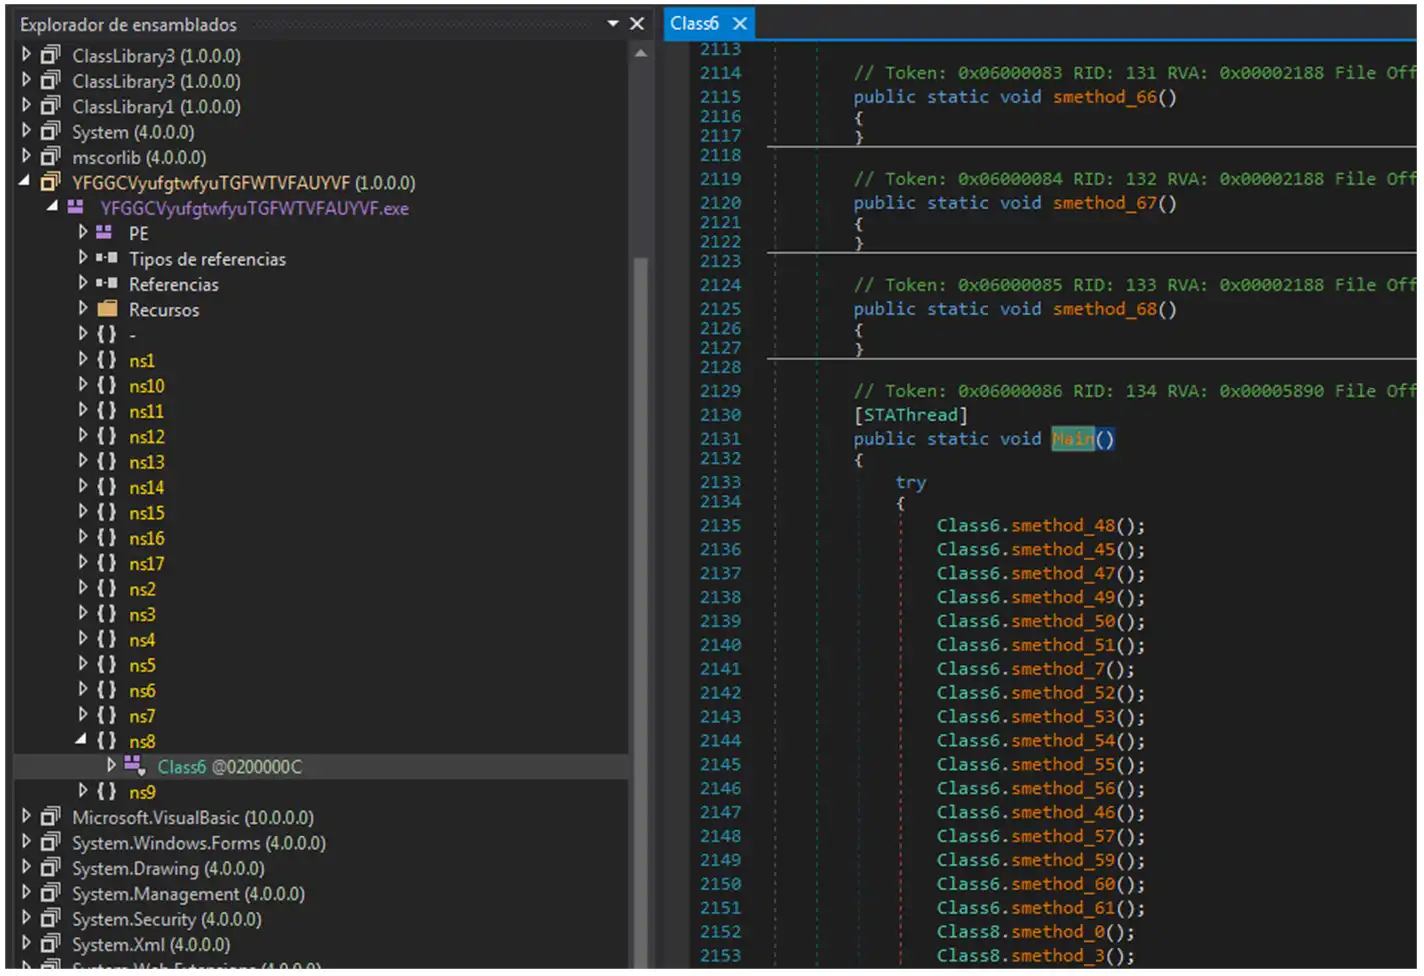This screenshot has height=976, width=1424.
Task: Click the ns14 namespace braces icon
Action: (107, 487)
